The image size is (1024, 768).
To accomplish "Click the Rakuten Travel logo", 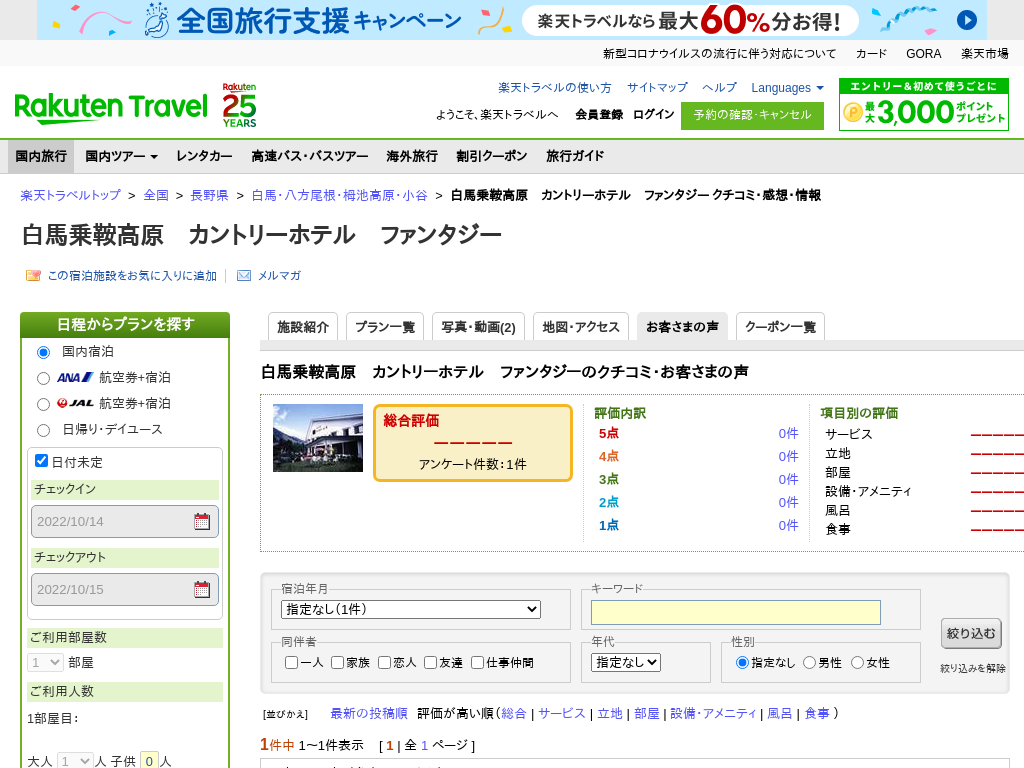I will tap(110, 108).
